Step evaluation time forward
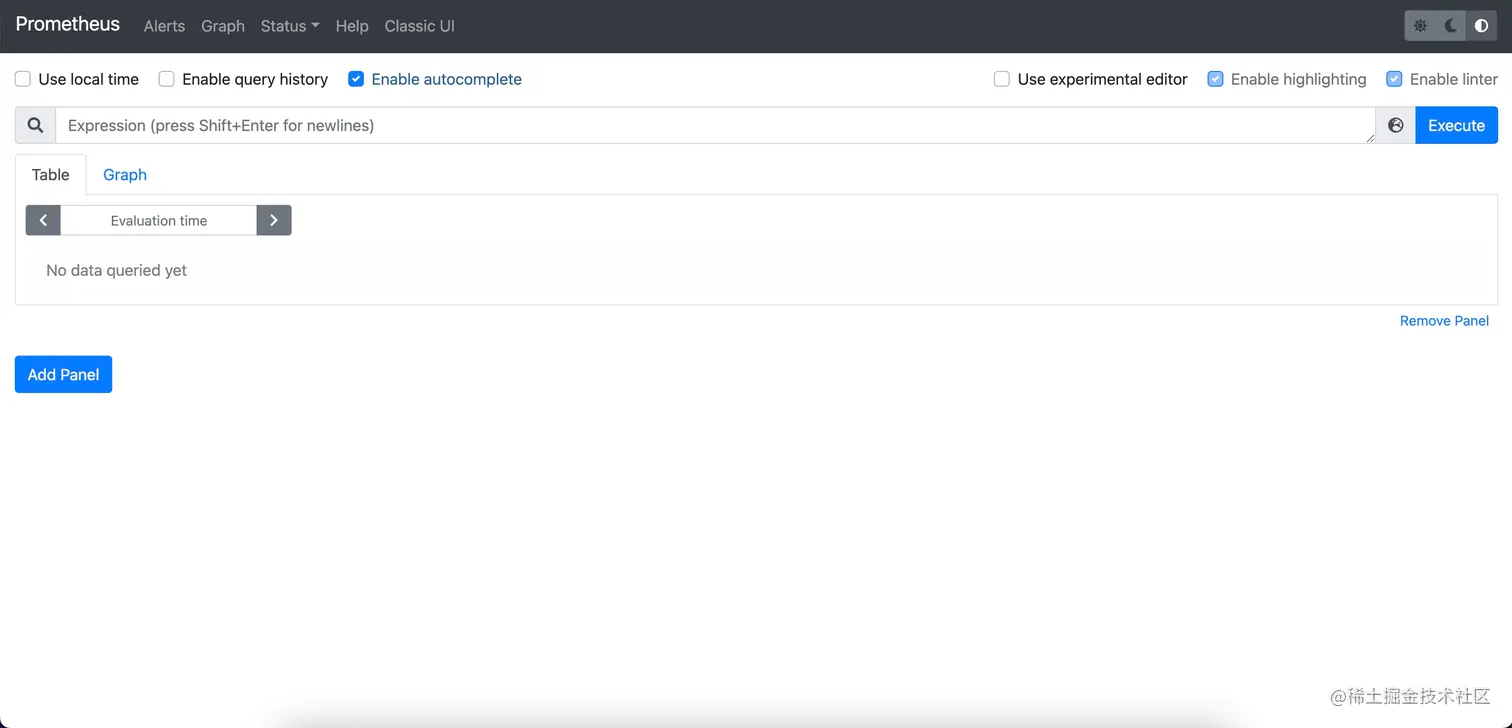Image resolution: width=1512 pixels, height=728 pixels. coord(274,220)
